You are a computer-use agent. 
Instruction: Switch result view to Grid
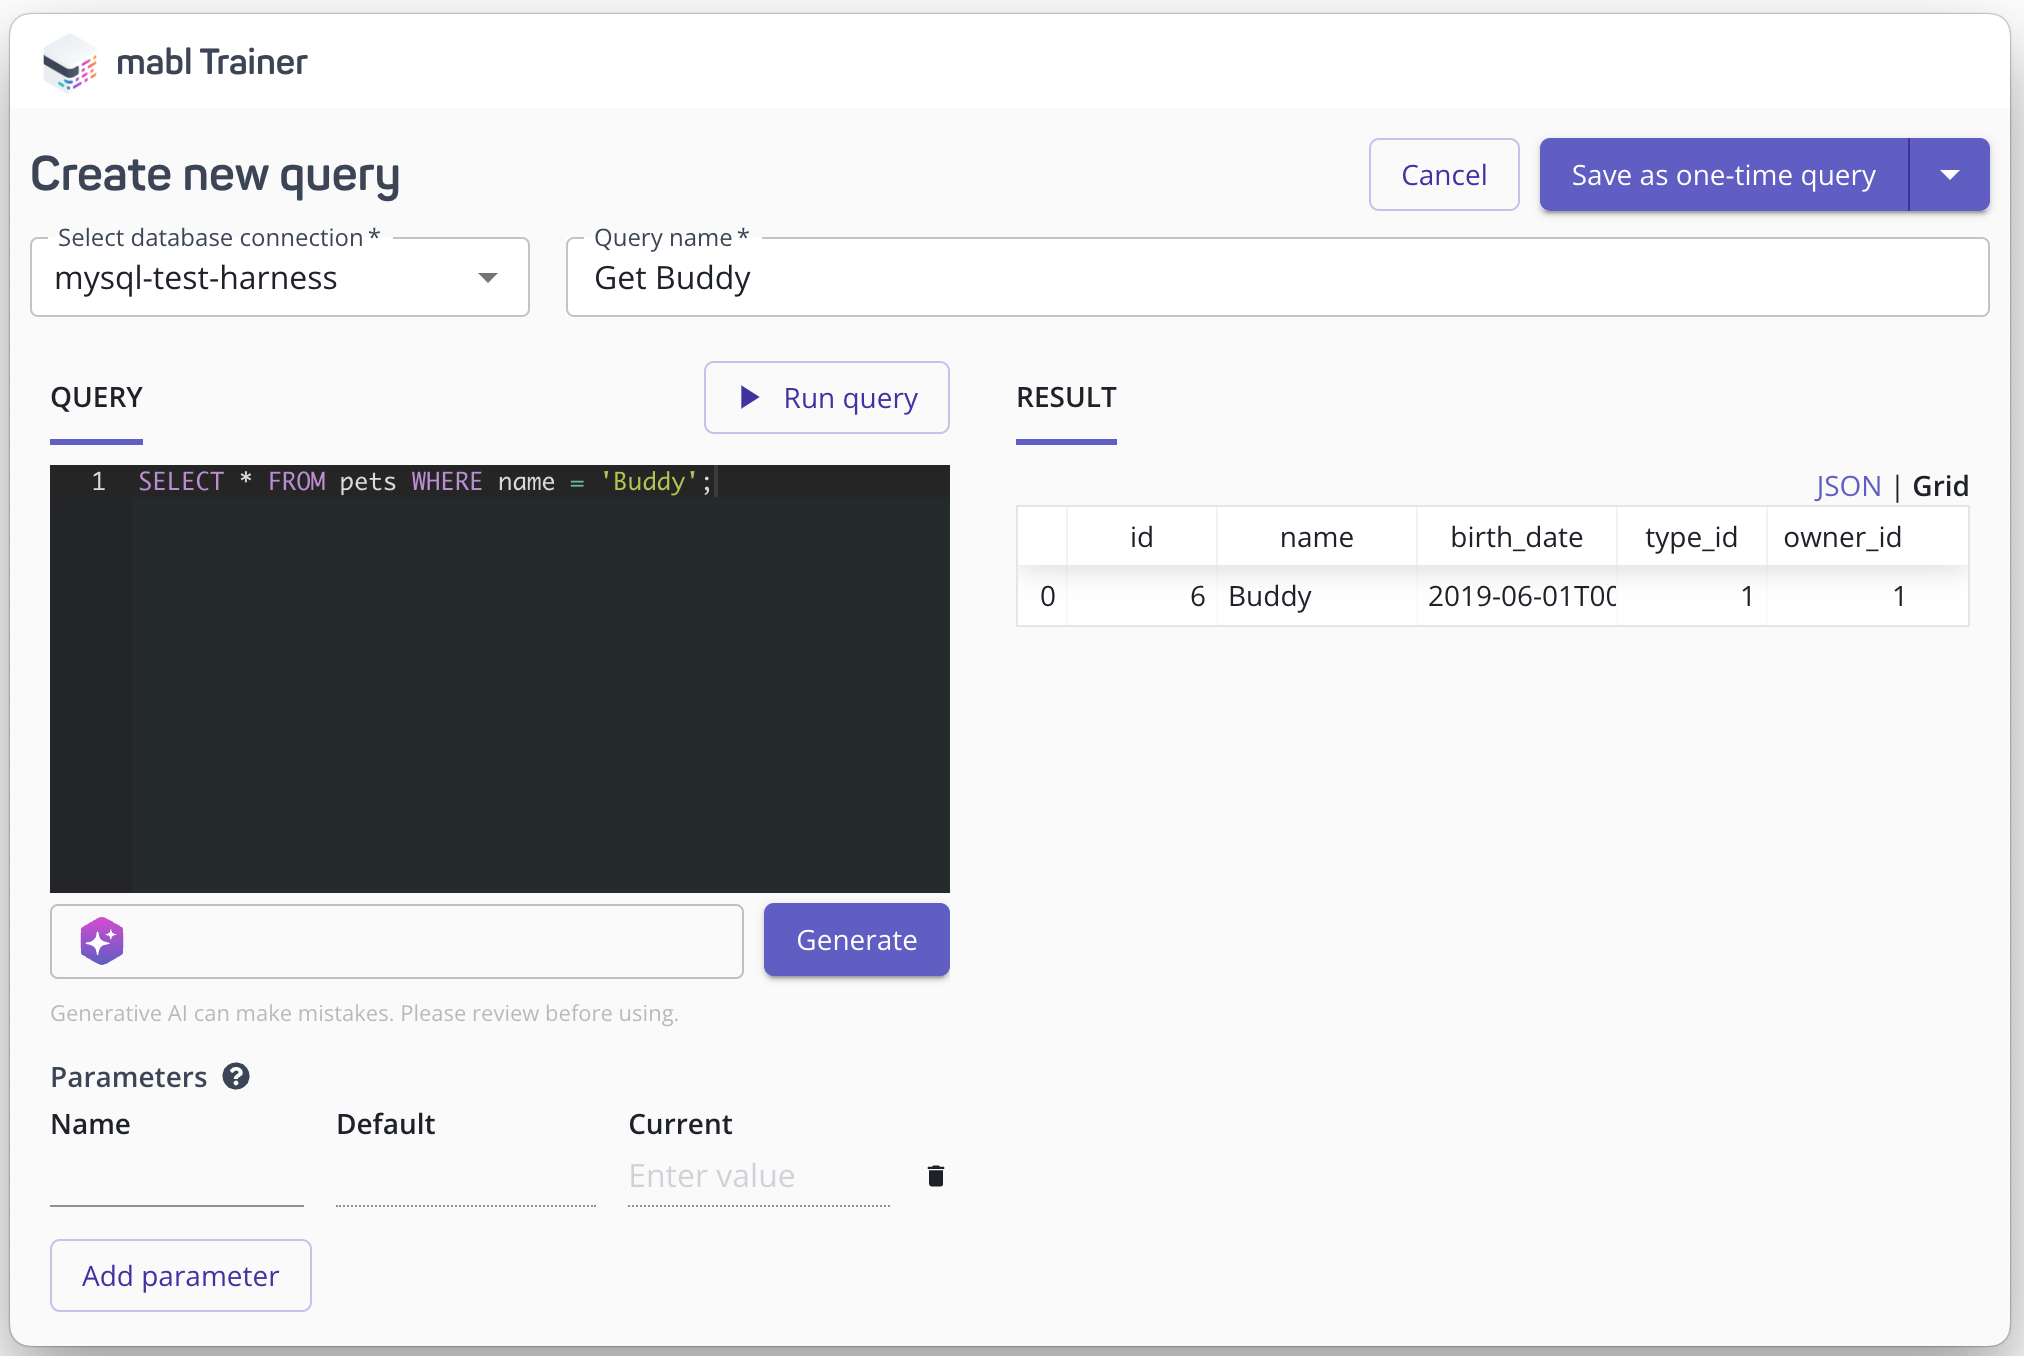pyautogui.click(x=1940, y=486)
